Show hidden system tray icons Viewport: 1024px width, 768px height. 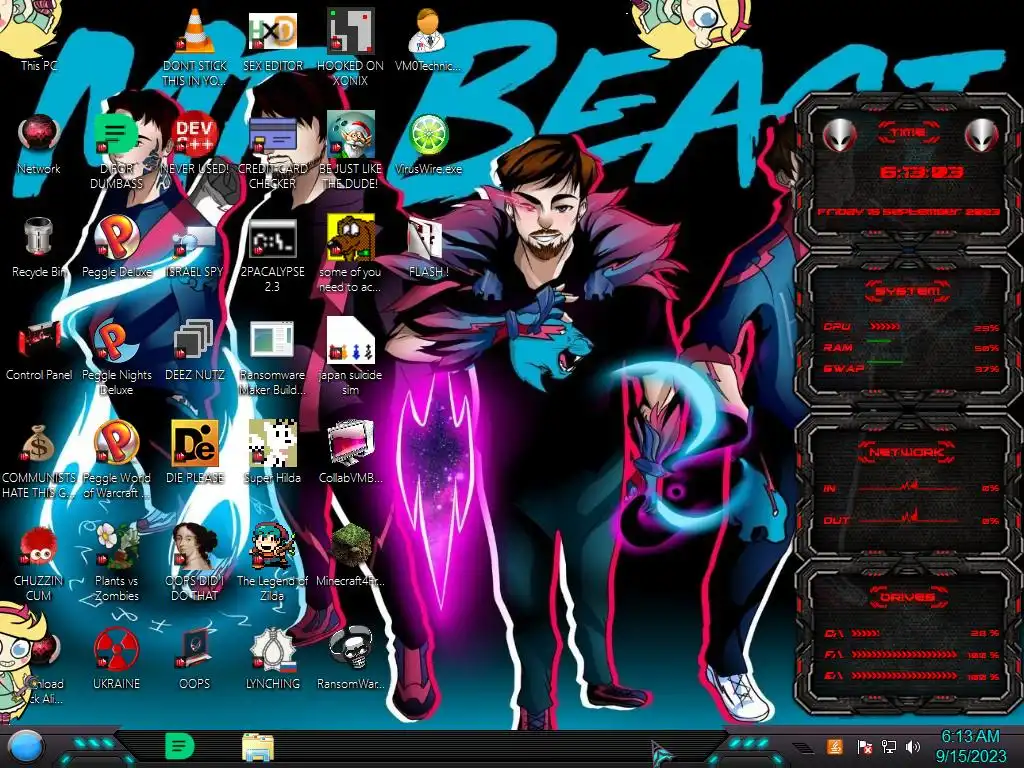point(802,748)
